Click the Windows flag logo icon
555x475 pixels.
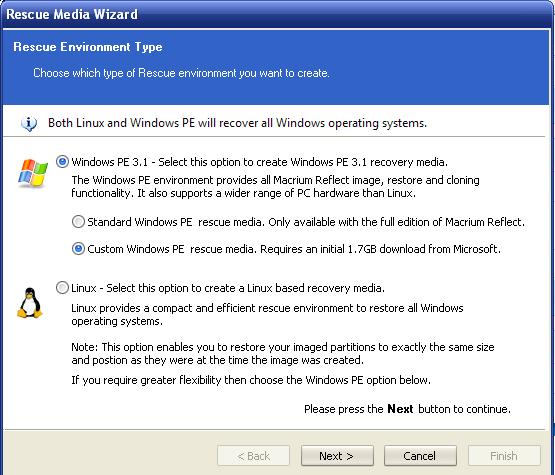pyautogui.click(x=33, y=173)
